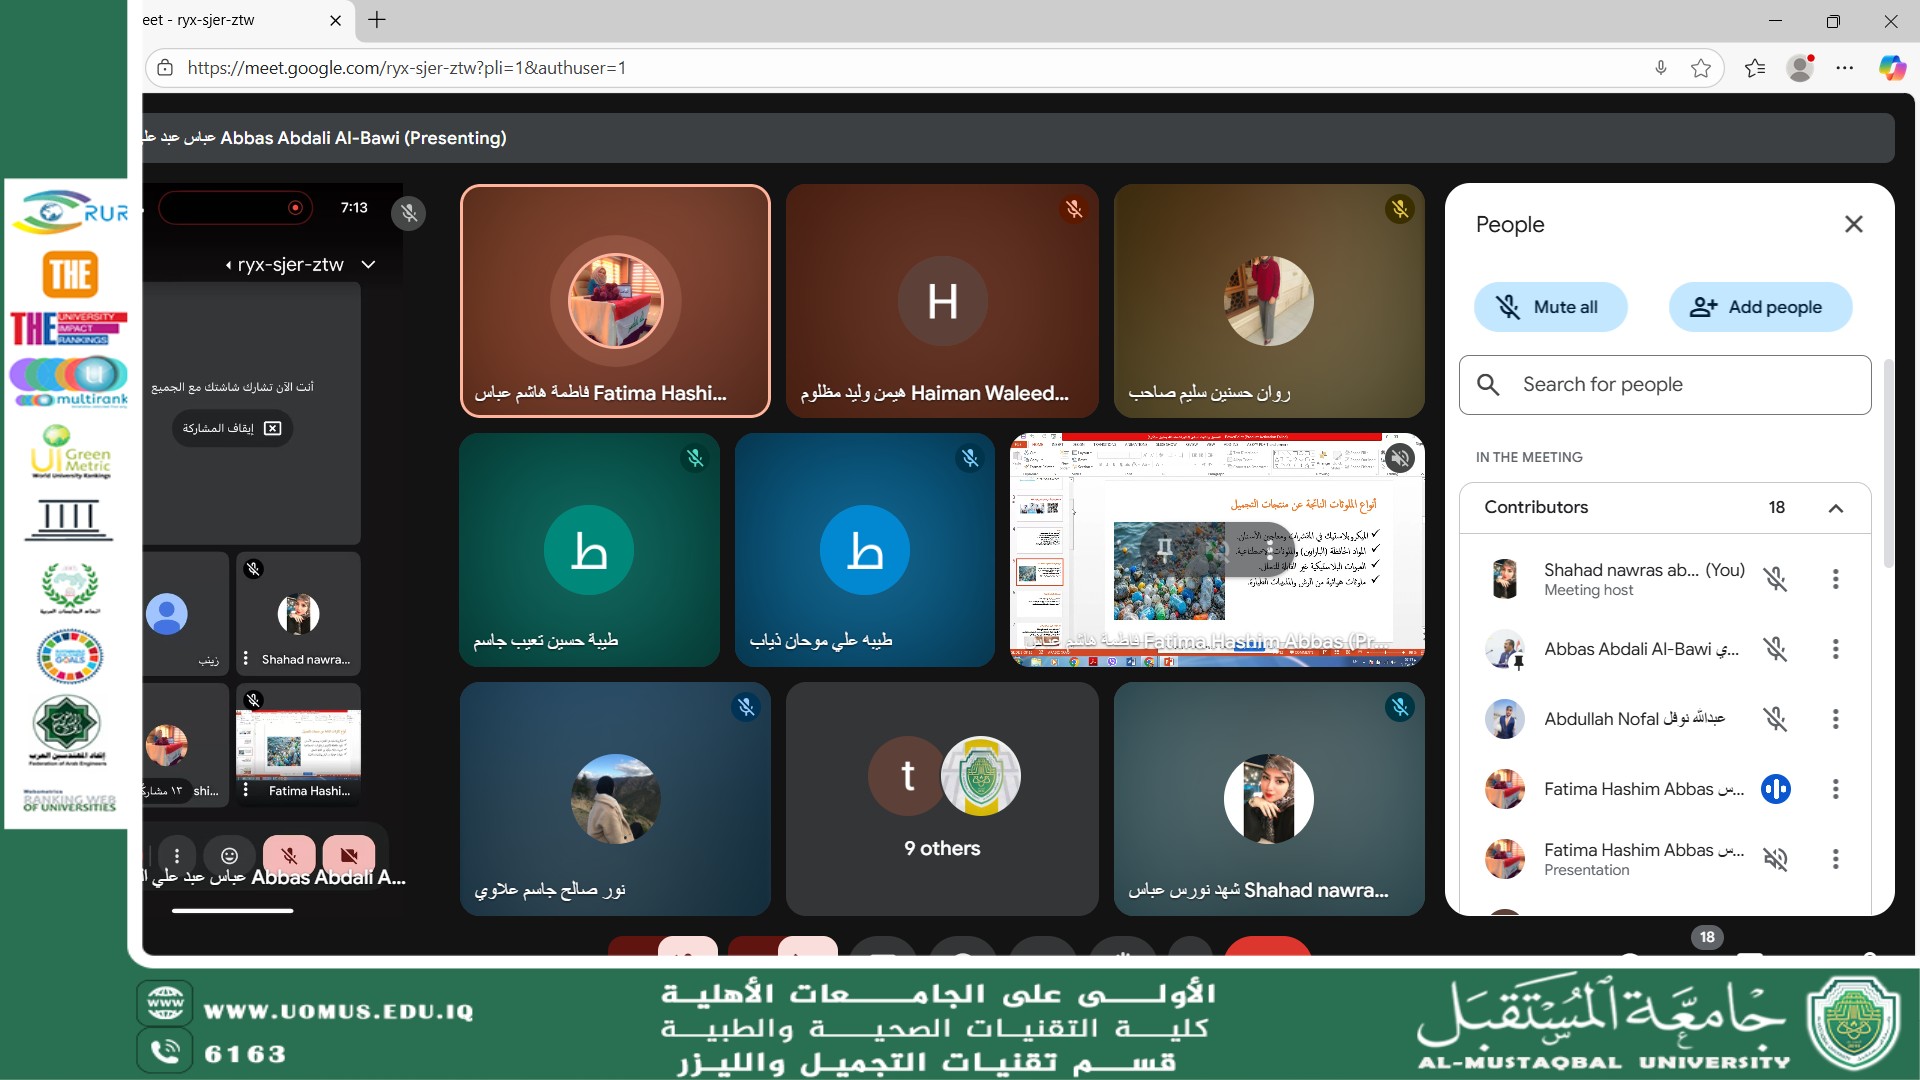Mute the Fatima Hashim Abbas presentation audio

coord(1775,859)
